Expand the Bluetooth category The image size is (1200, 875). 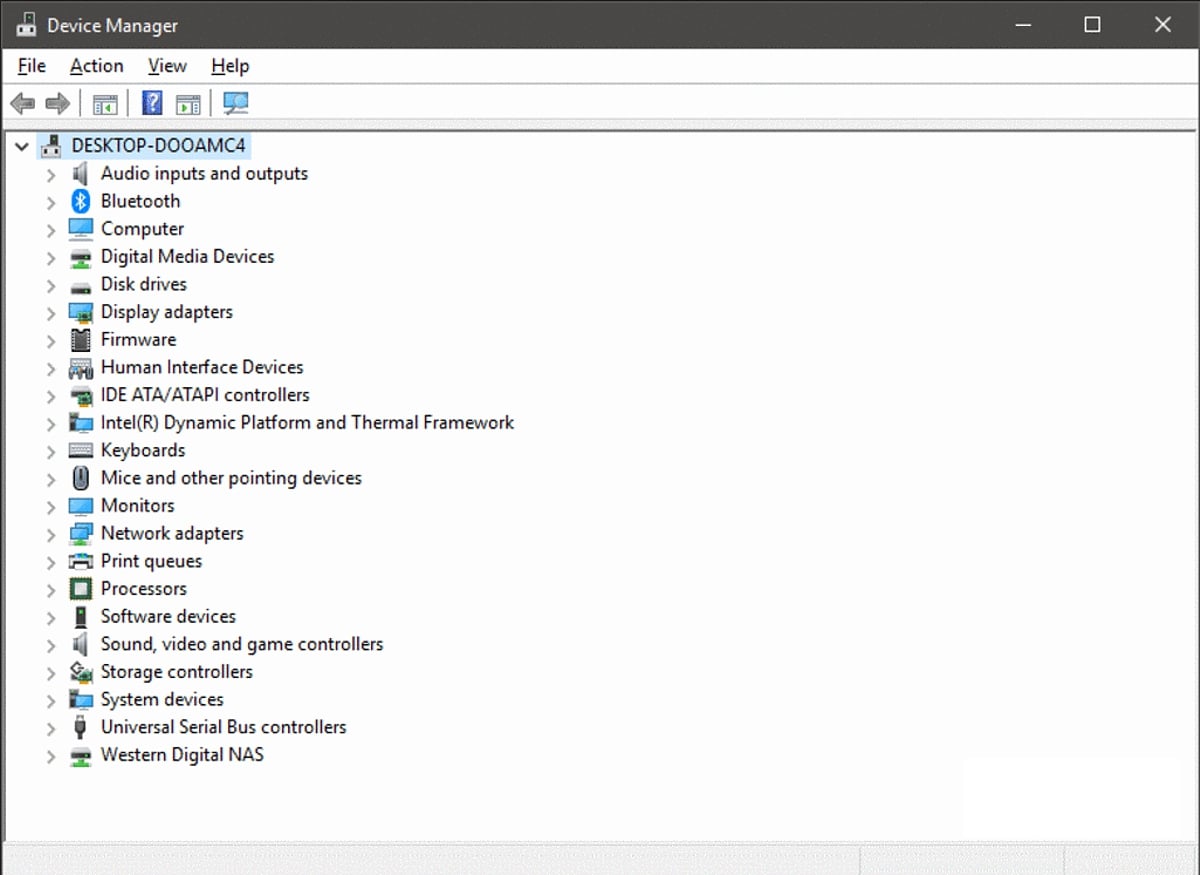(x=51, y=202)
